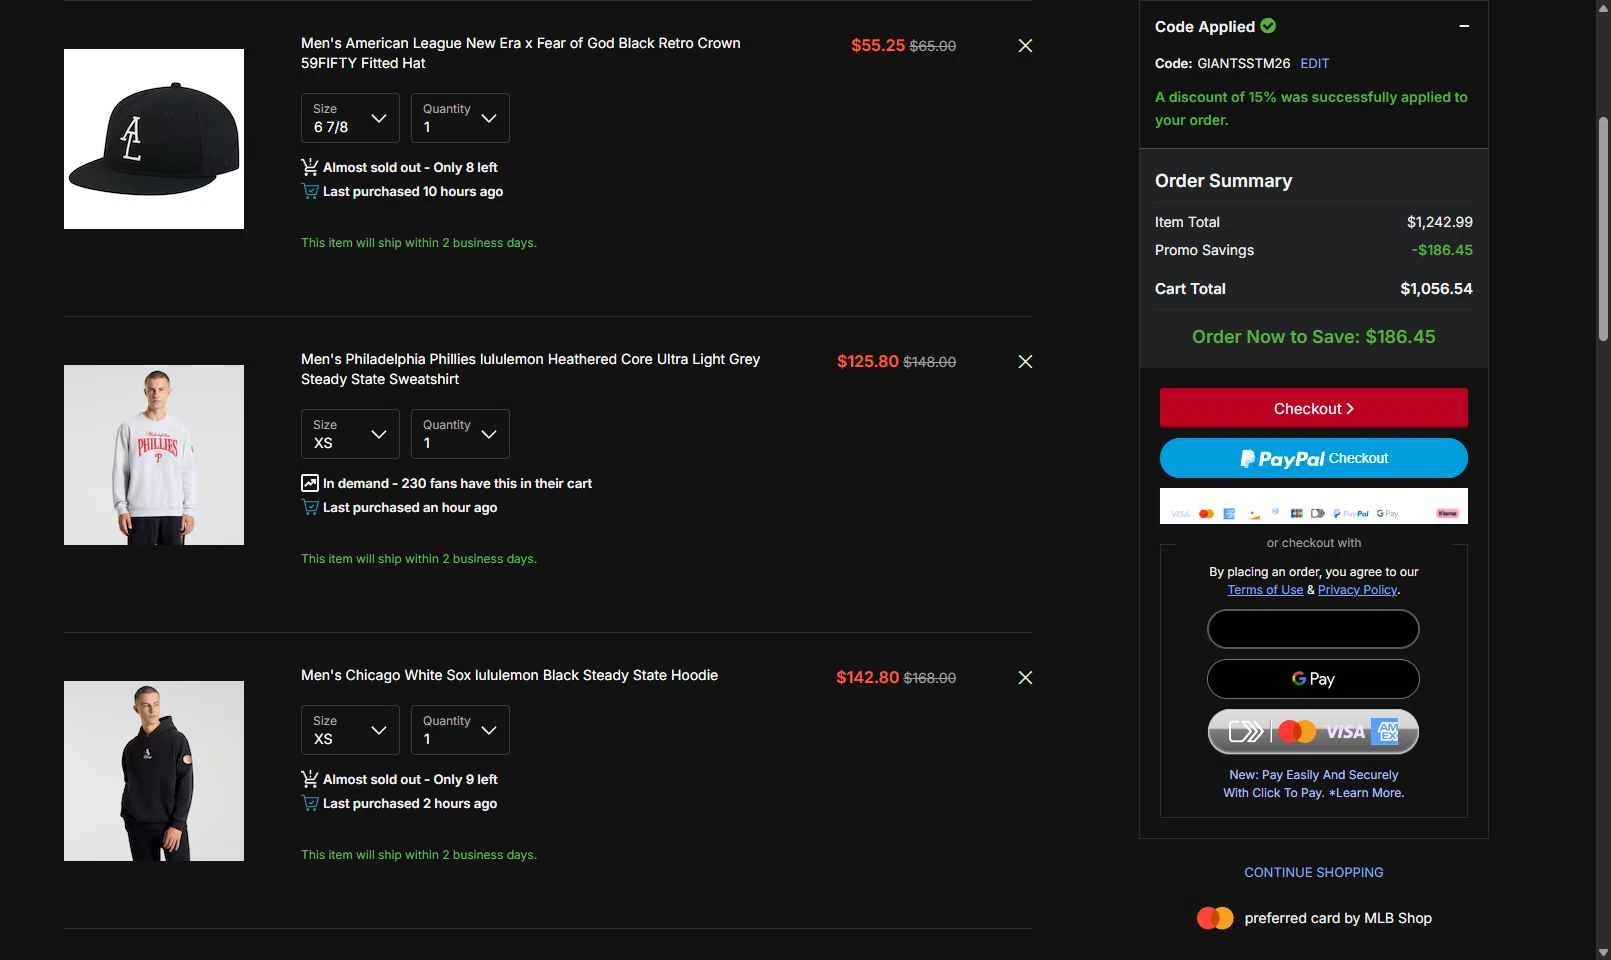
Task: Click the Mastercard preferred card logo
Action: (x=1215, y=918)
